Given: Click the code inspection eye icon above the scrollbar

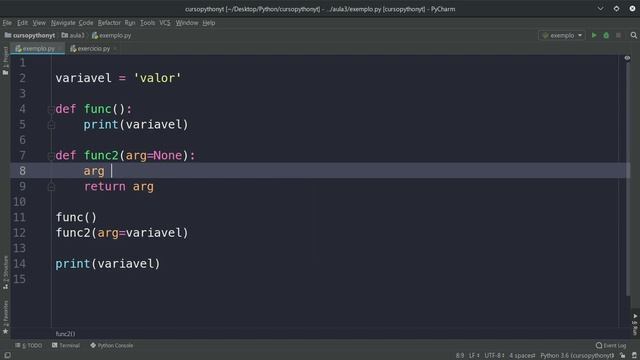Looking at the screenshot, I should click(627, 58).
